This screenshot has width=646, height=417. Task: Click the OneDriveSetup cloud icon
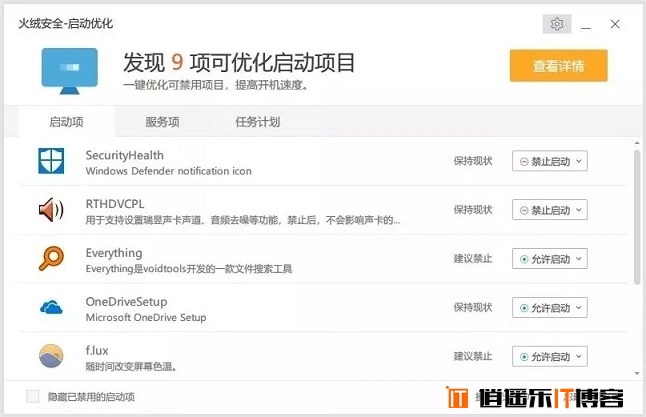[51, 307]
